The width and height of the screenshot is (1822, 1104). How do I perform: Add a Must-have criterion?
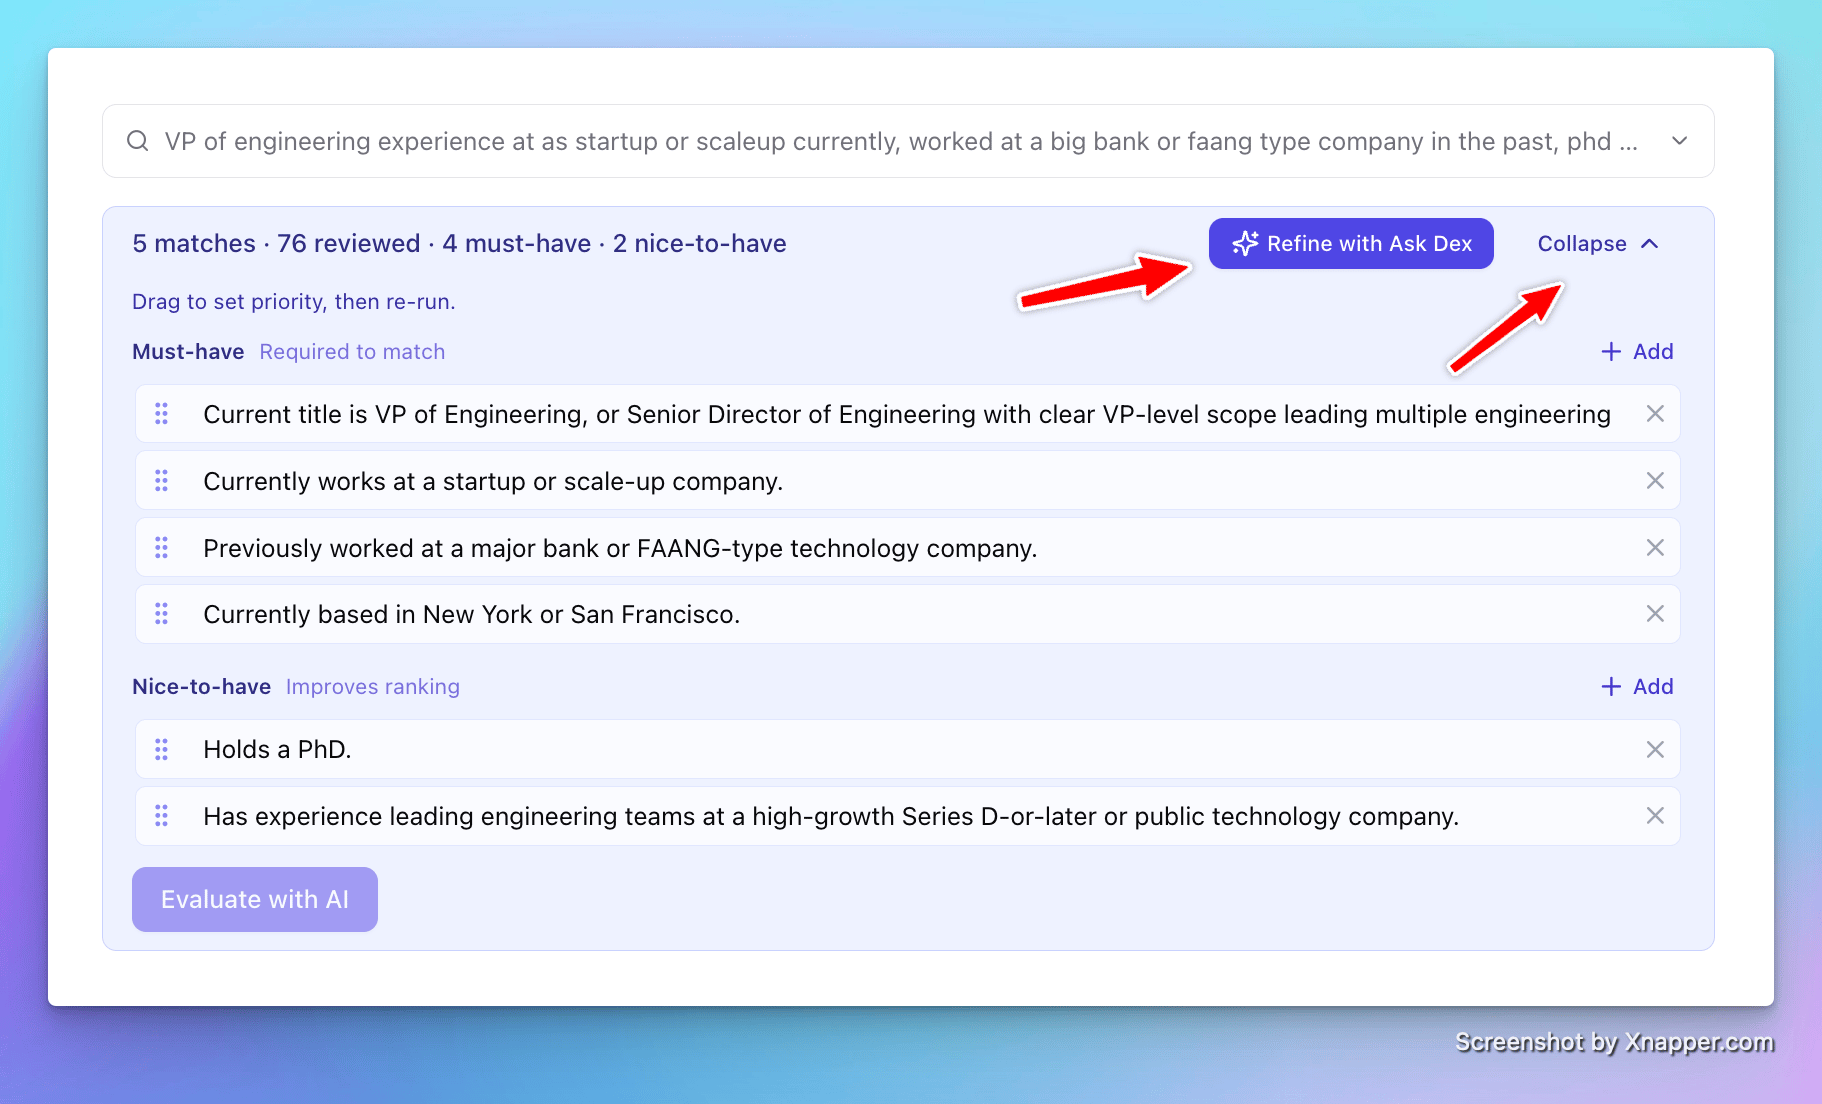point(1637,351)
